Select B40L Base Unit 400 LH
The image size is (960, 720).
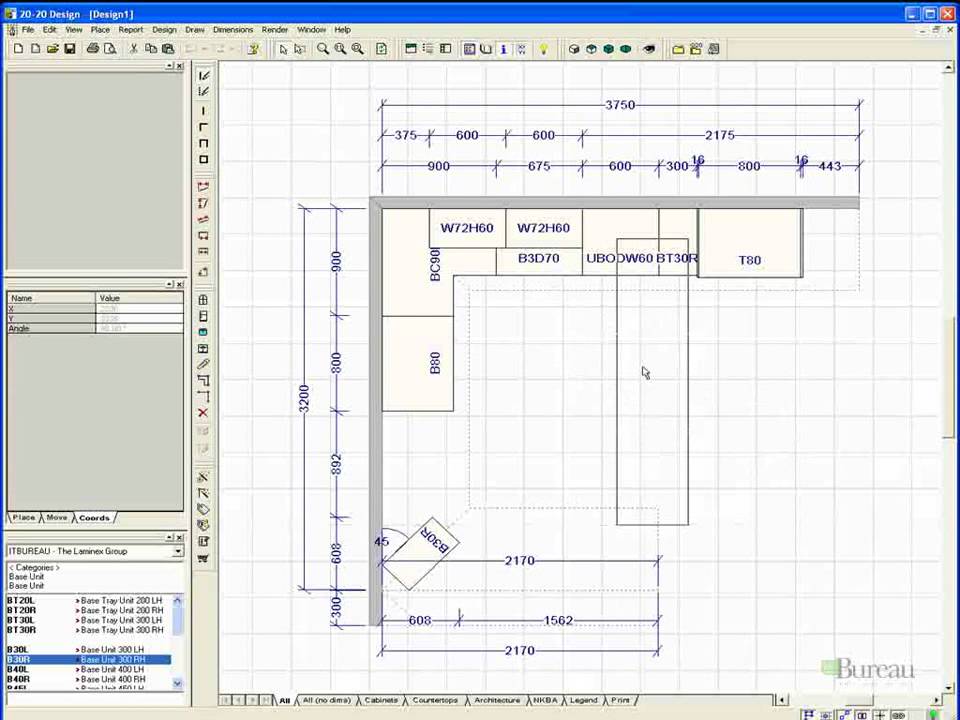pyautogui.click(x=89, y=669)
